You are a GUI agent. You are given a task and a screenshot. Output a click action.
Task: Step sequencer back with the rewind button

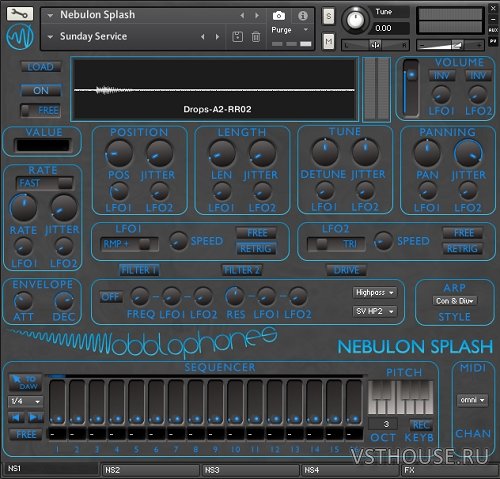(16, 417)
